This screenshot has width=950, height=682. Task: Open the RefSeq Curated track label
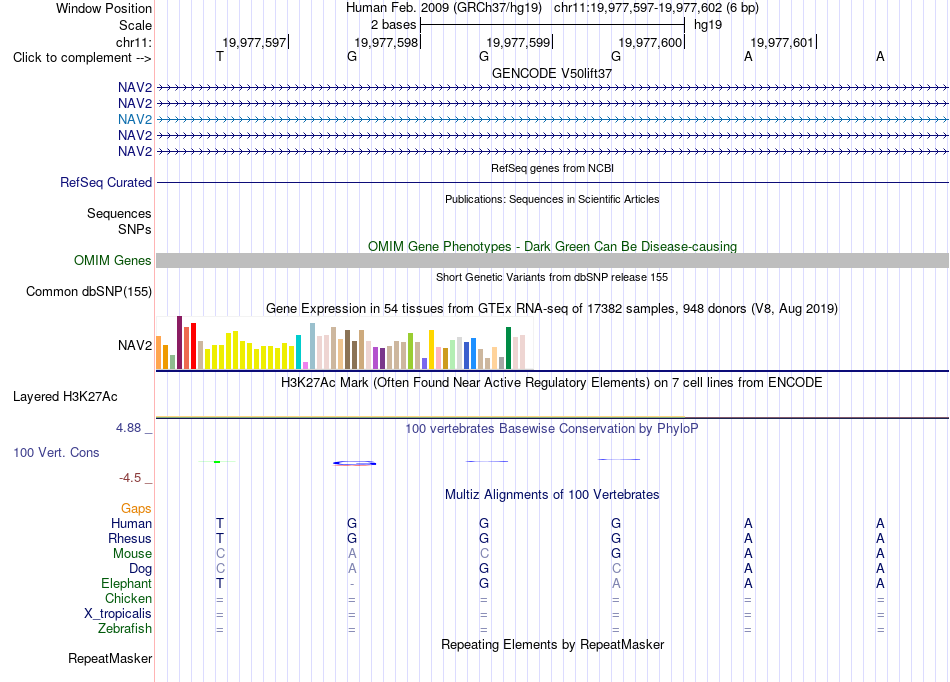pyautogui.click(x=106, y=182)
